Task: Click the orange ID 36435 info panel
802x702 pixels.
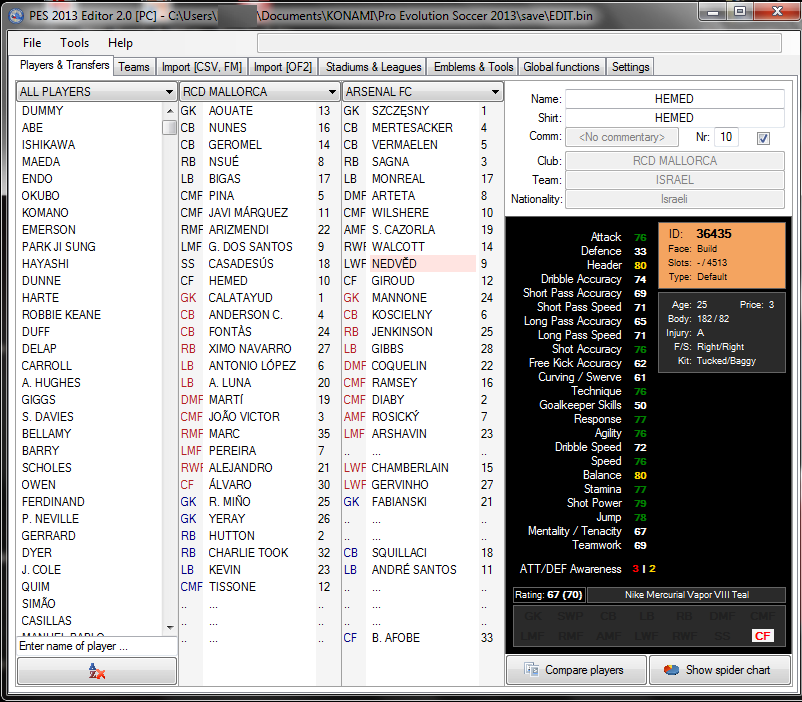Action: pyautogui.click(x=722, y=255)
